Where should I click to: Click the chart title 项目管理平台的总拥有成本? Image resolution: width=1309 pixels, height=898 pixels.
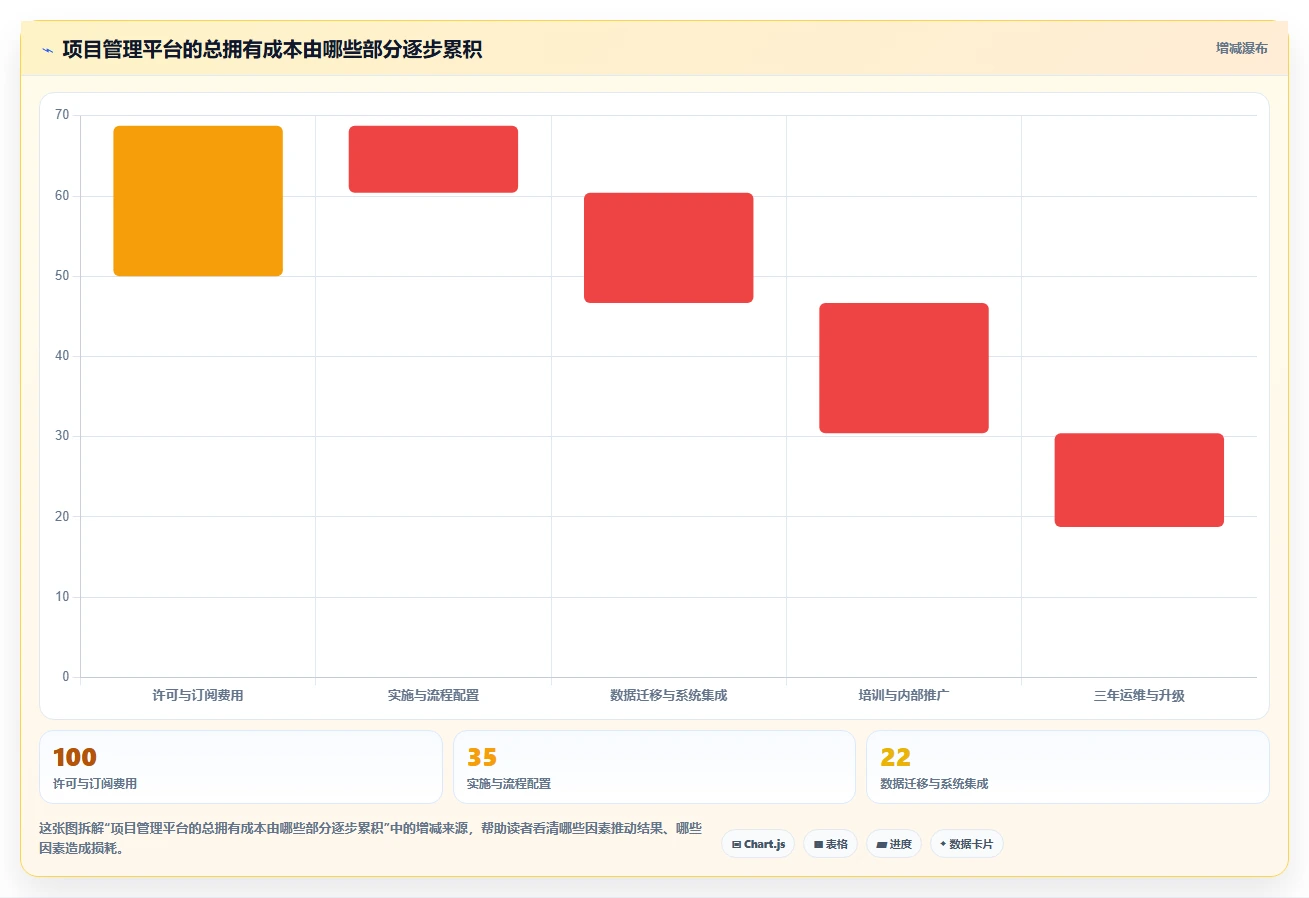tap(272, 49)
